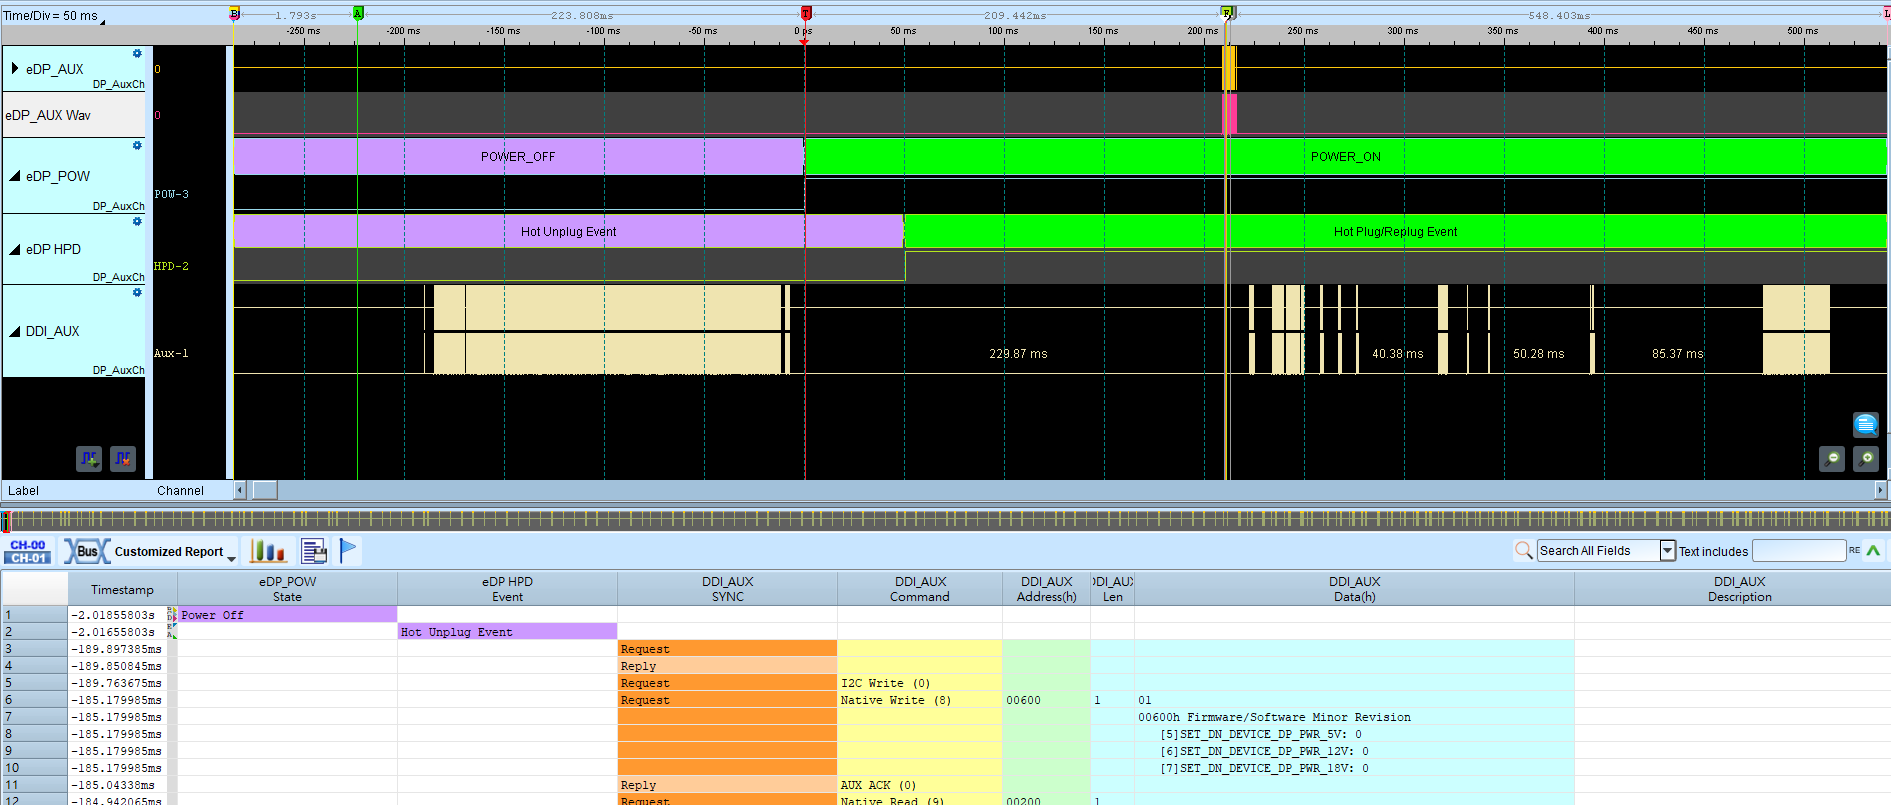Click the search magnifier icon

pos(1524,551)
